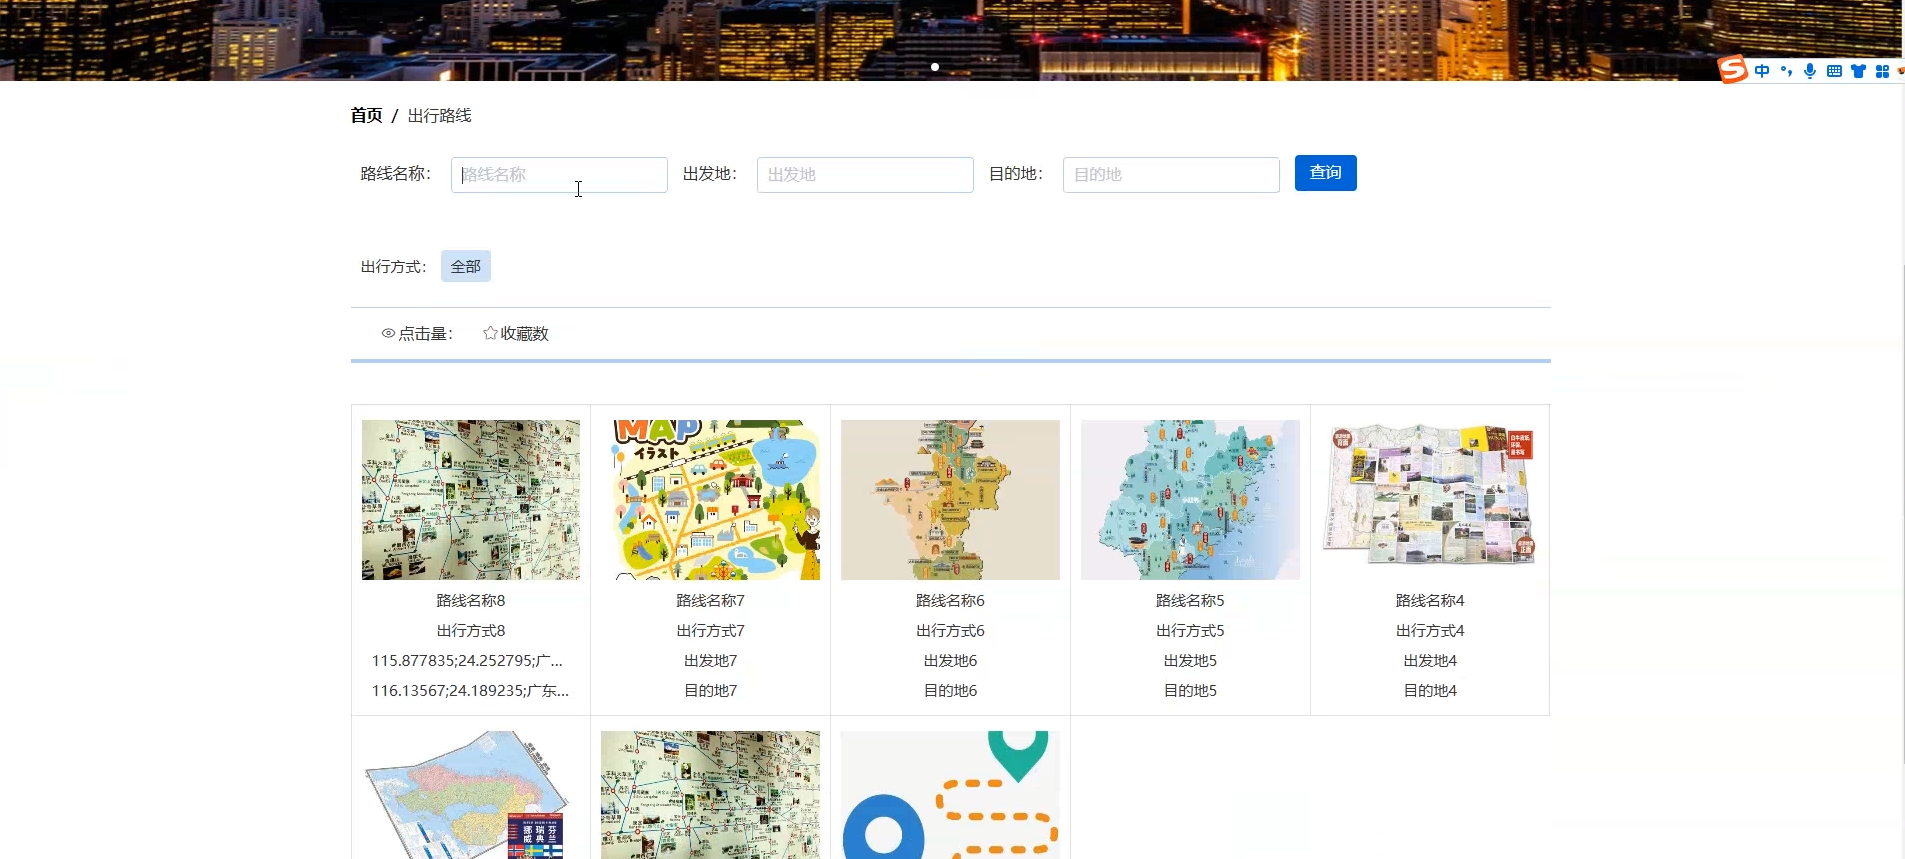Screen dimensions: 1905x859
Task: Focus the 出发地 input field
Action: point(865,175)
